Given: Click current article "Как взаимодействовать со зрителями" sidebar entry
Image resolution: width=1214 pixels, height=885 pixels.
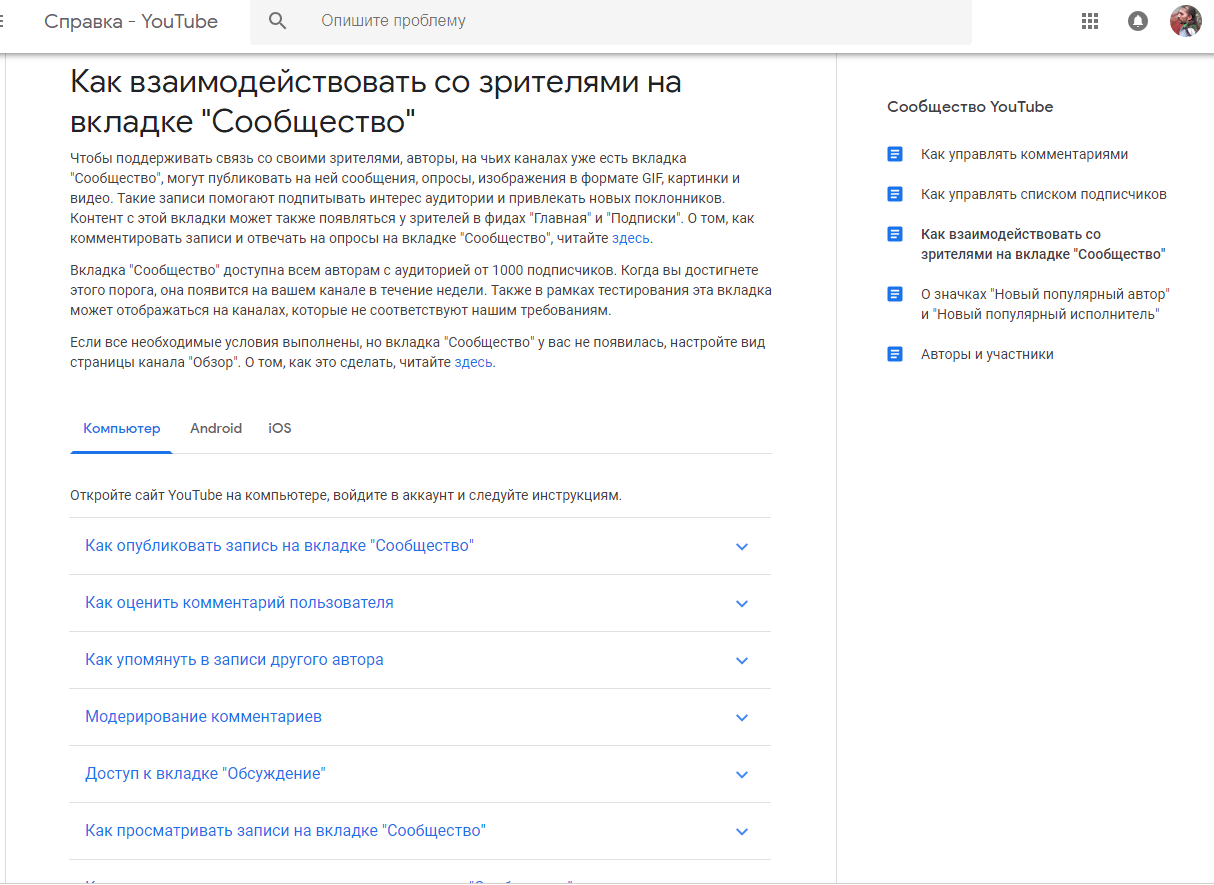Looking at the screenshot, I should click(x=1043, y=244).
